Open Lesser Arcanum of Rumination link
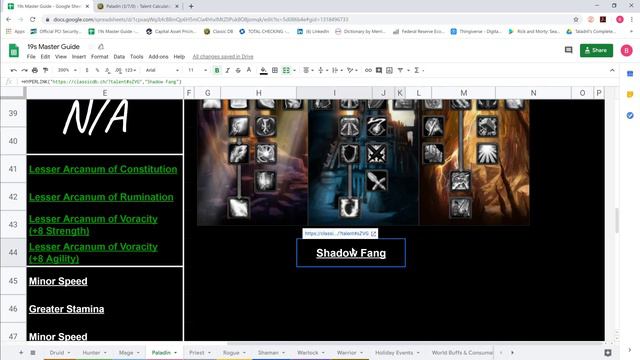 (x=101, y=197)
